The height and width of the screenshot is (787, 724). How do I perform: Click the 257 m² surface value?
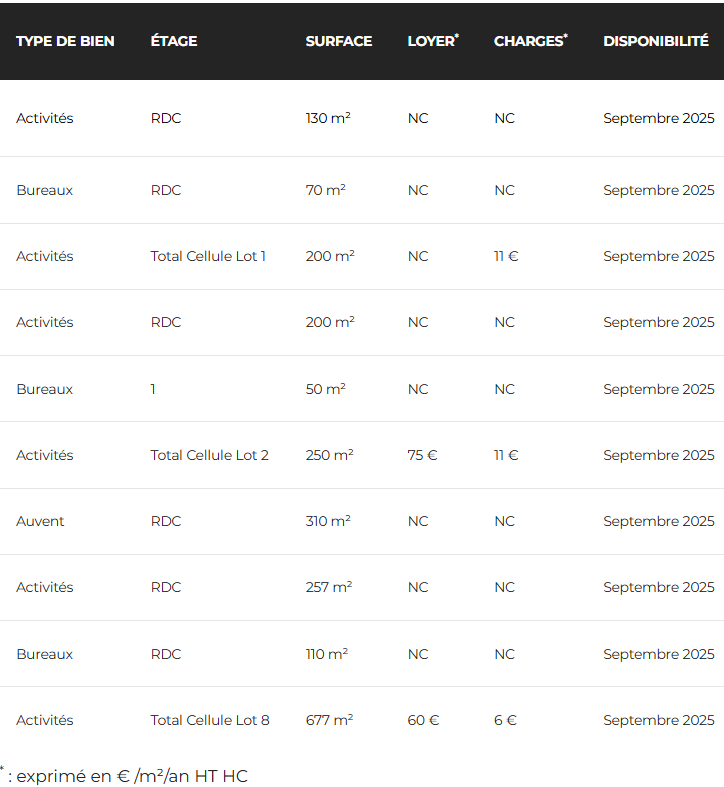click(x=329, y=587)
